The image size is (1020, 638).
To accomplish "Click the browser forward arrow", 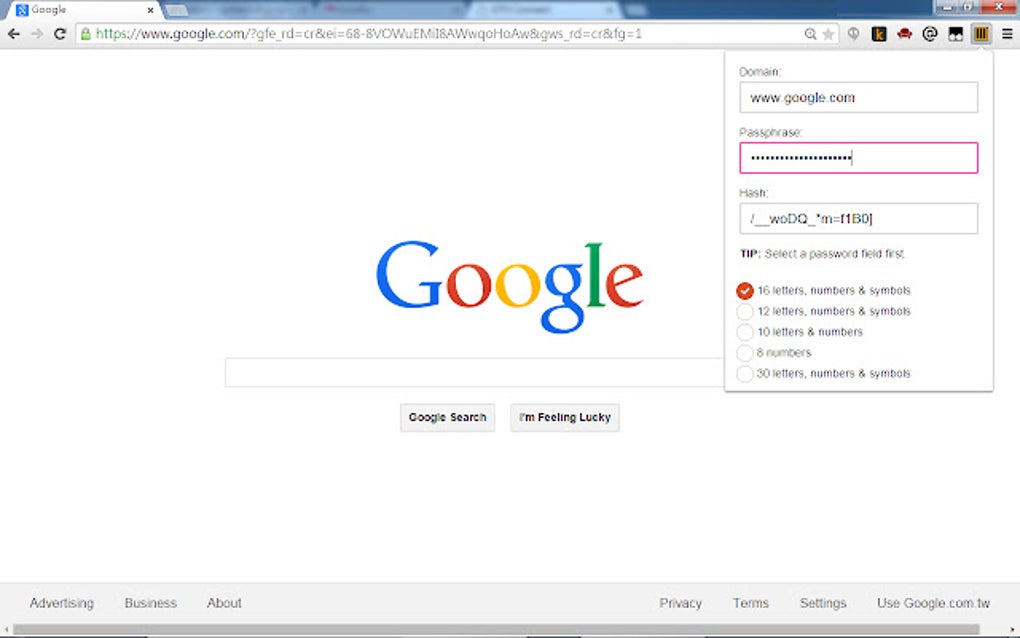I will (x=37, y=34).
